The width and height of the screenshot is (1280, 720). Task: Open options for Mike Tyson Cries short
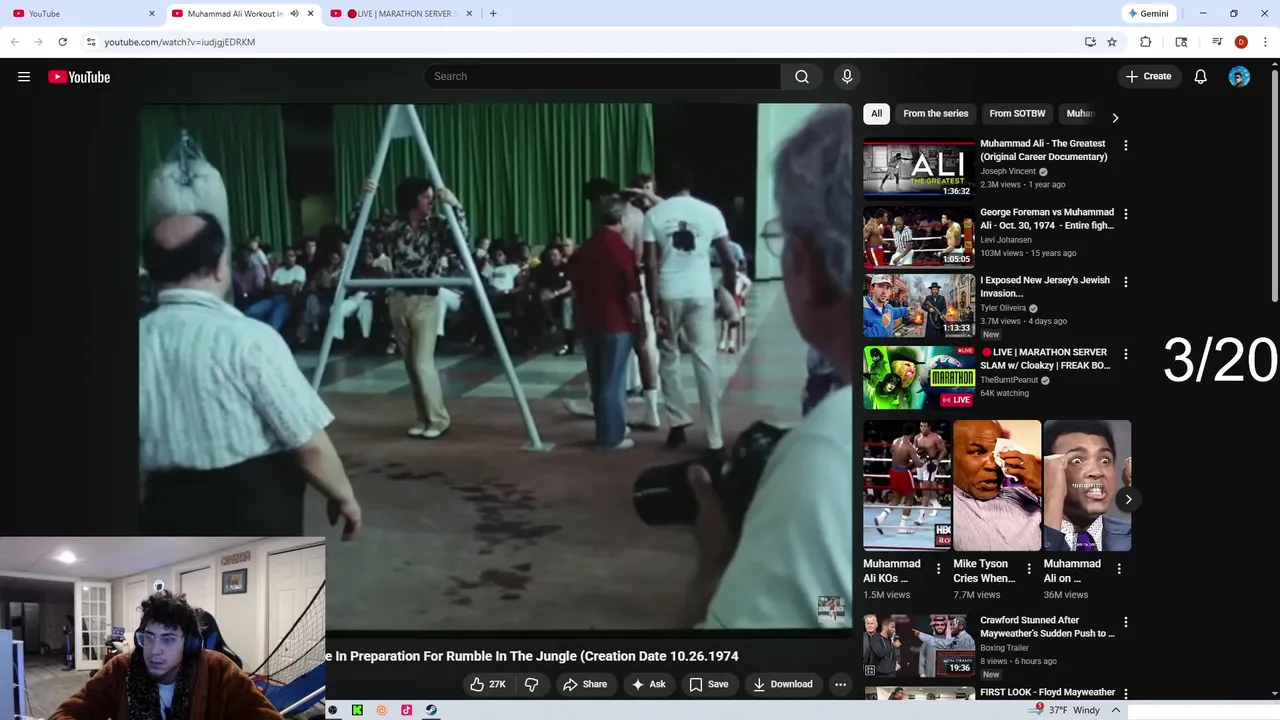point(1029,568)
